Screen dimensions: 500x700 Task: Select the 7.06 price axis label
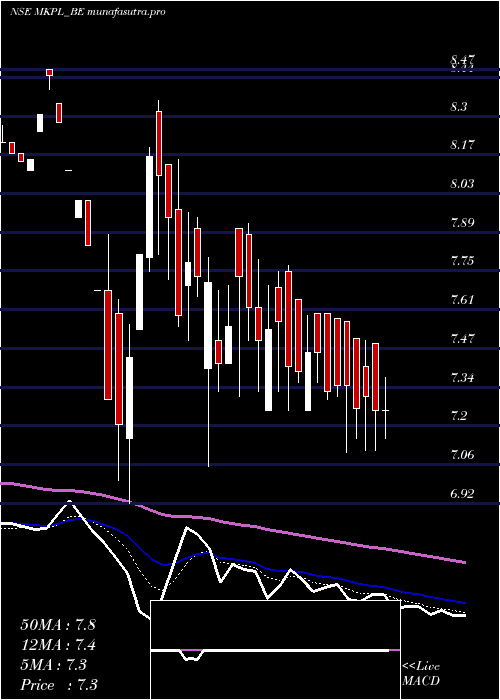[x=463, y=455]
